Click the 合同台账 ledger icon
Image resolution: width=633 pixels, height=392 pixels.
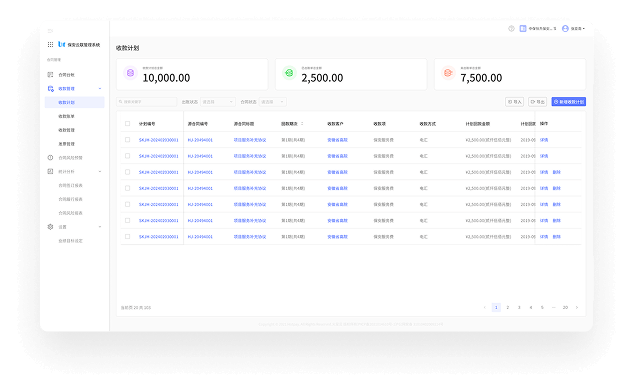click(x=50, y=75)
